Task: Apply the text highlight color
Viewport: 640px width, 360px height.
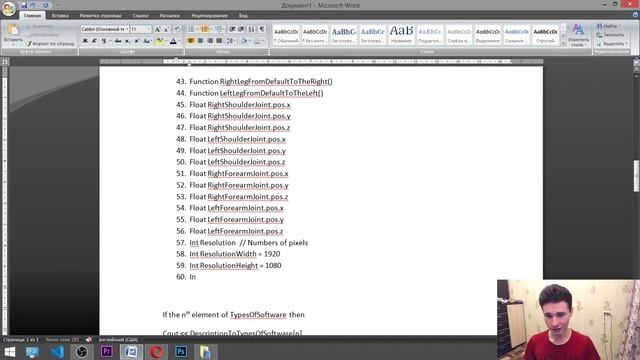Action: tap(160, 41)
